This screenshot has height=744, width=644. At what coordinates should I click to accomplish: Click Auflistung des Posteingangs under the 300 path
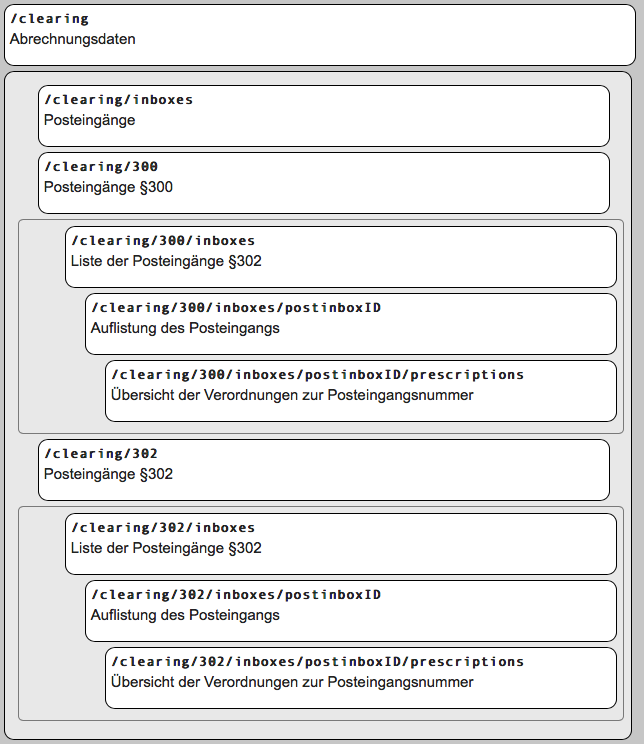[185, 328]
